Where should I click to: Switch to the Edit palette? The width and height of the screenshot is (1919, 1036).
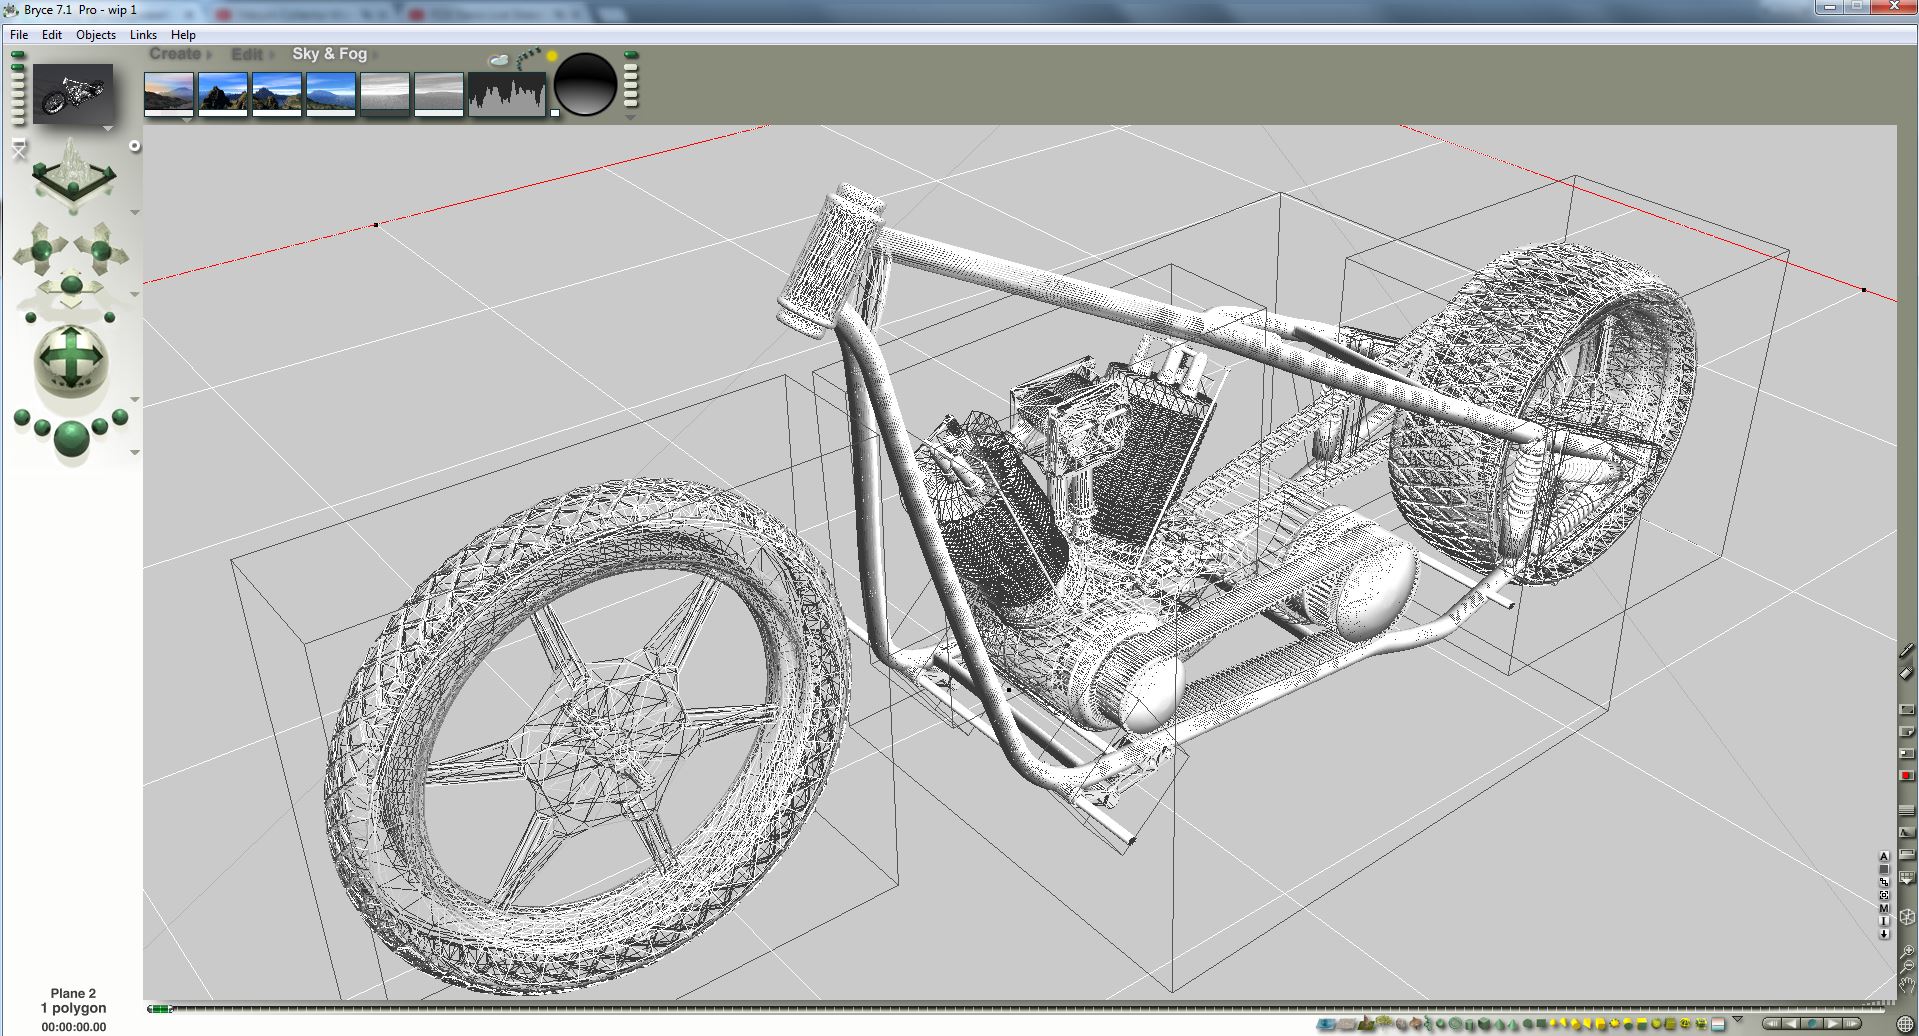pyautogui.click(x=246, y=54)
